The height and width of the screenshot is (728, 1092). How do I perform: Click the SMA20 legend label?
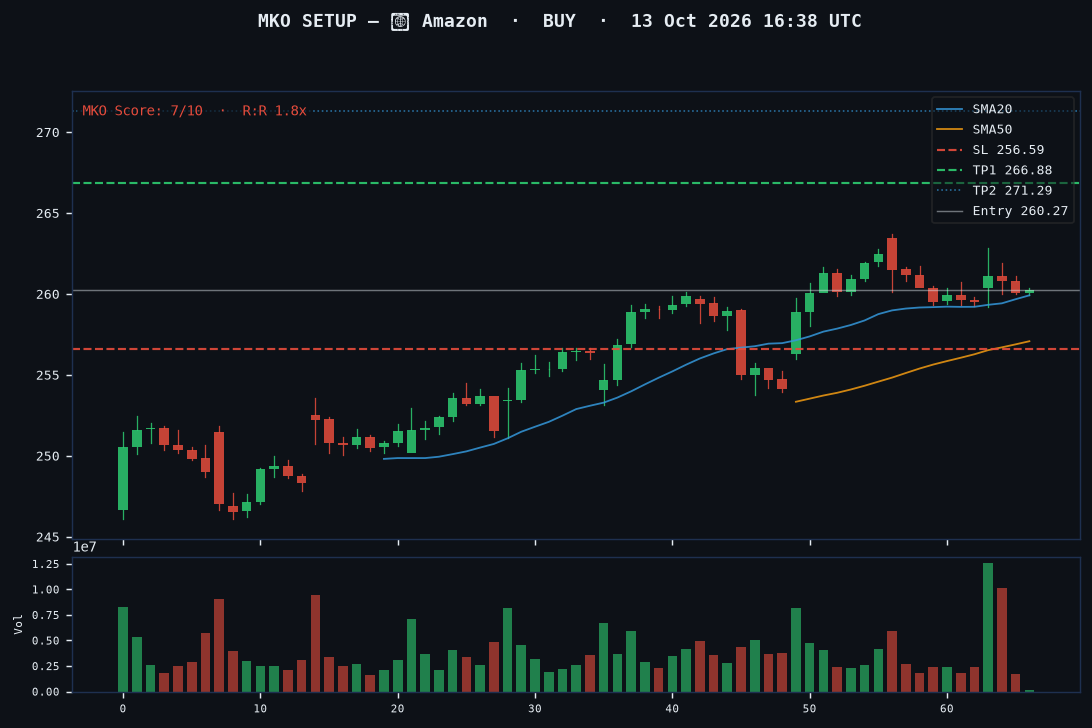point(992,109)
